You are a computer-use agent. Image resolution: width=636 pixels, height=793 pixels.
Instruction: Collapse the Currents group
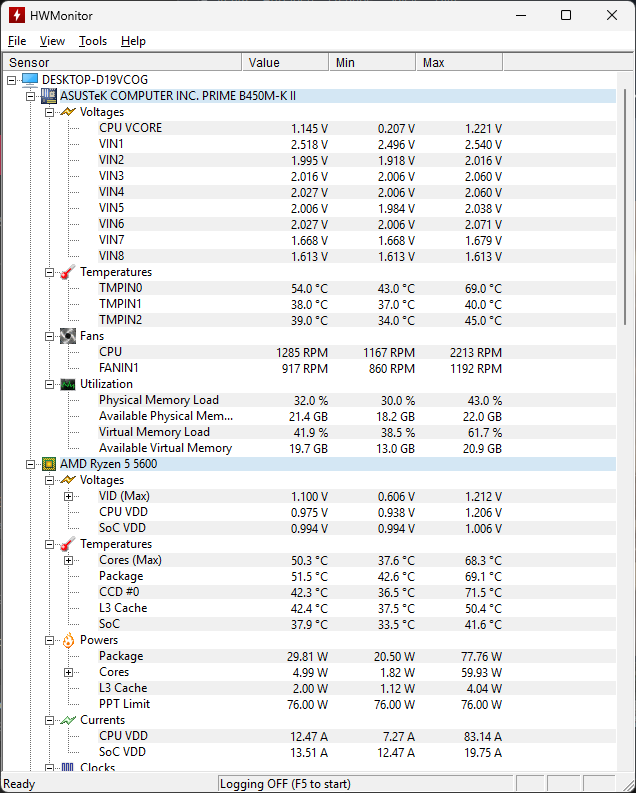point(50,721)
